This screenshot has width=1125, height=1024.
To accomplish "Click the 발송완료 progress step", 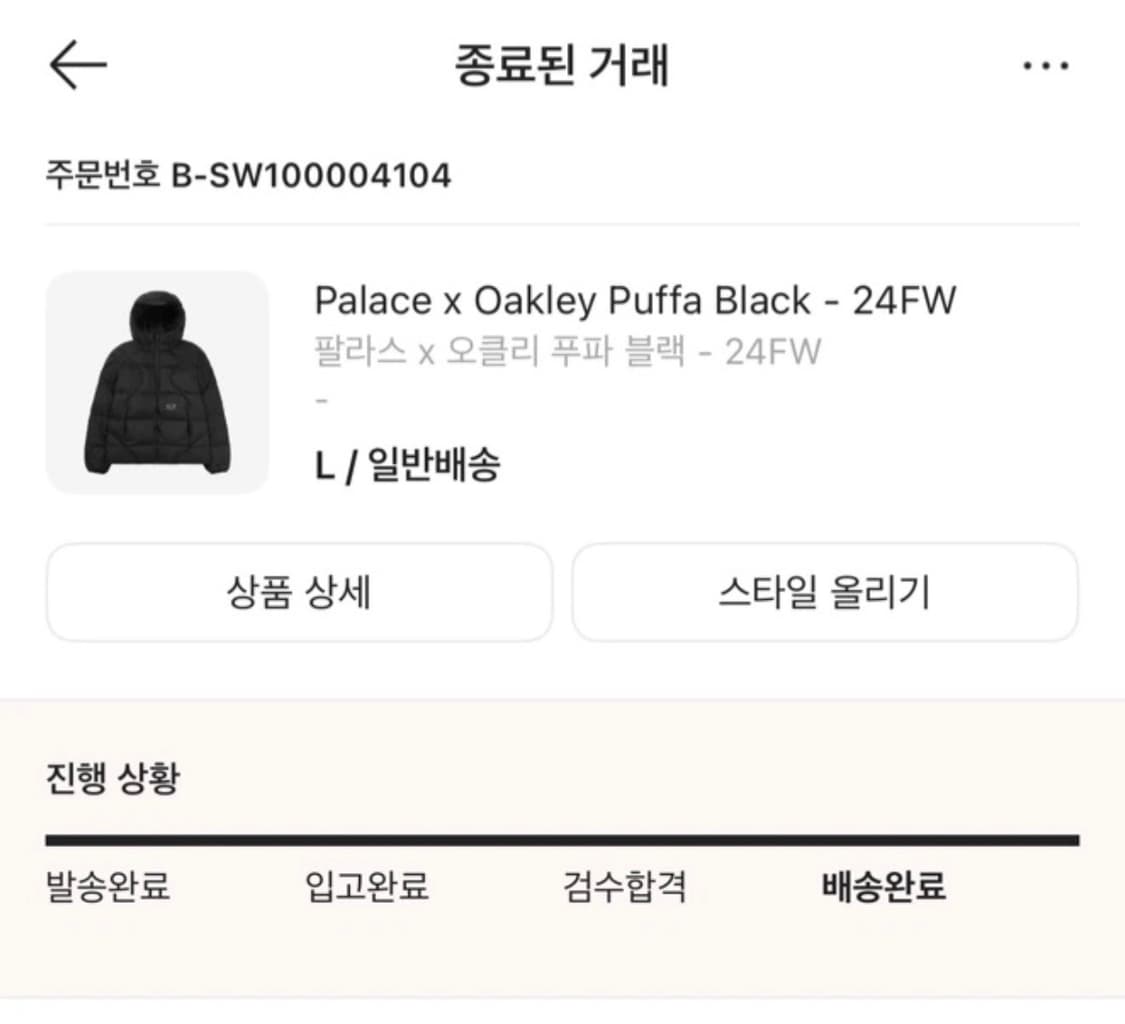I will click(107, 888).
